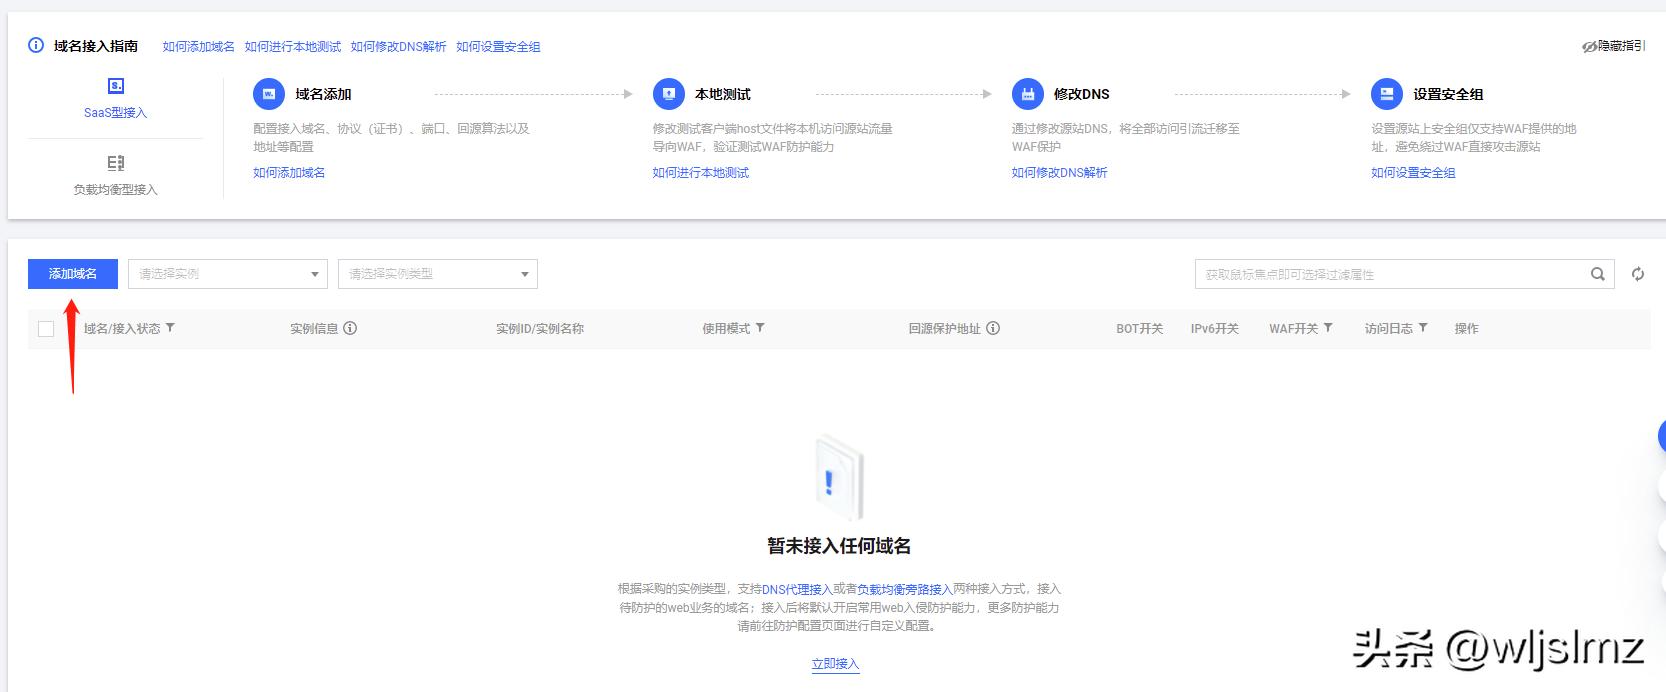The image size is (1666, 692).
Task: Click the 修改DNS step icon
Action: click(1027, 94)
